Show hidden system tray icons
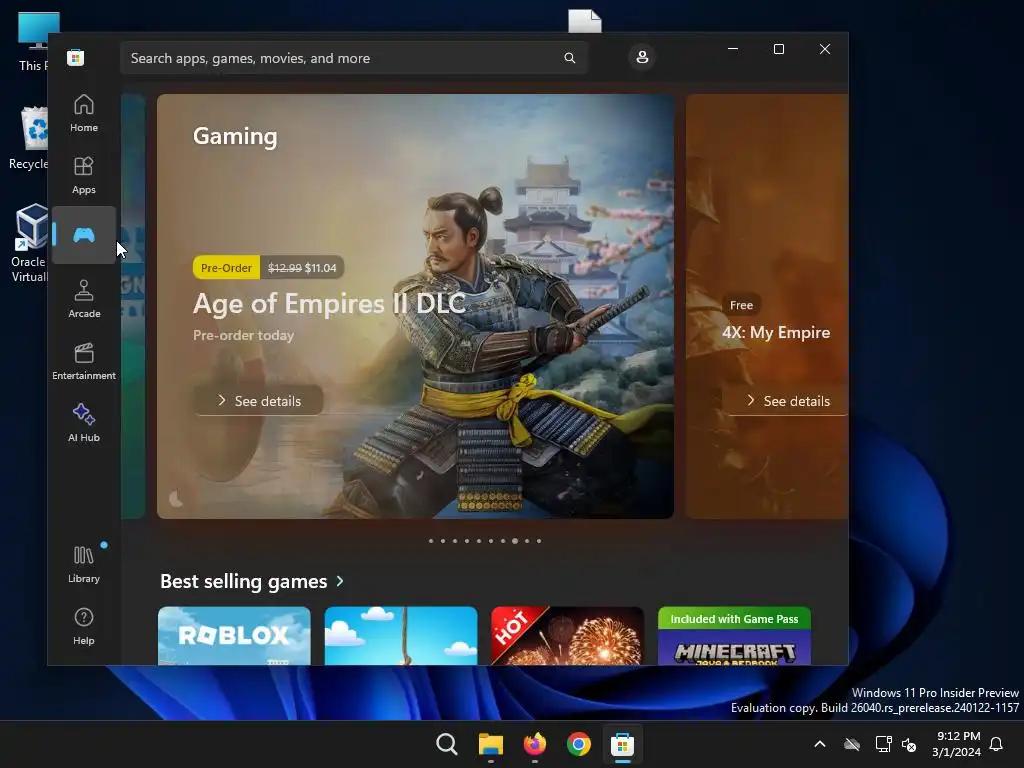This screenshot has width=1024, height=768. [x=820, y=744]
